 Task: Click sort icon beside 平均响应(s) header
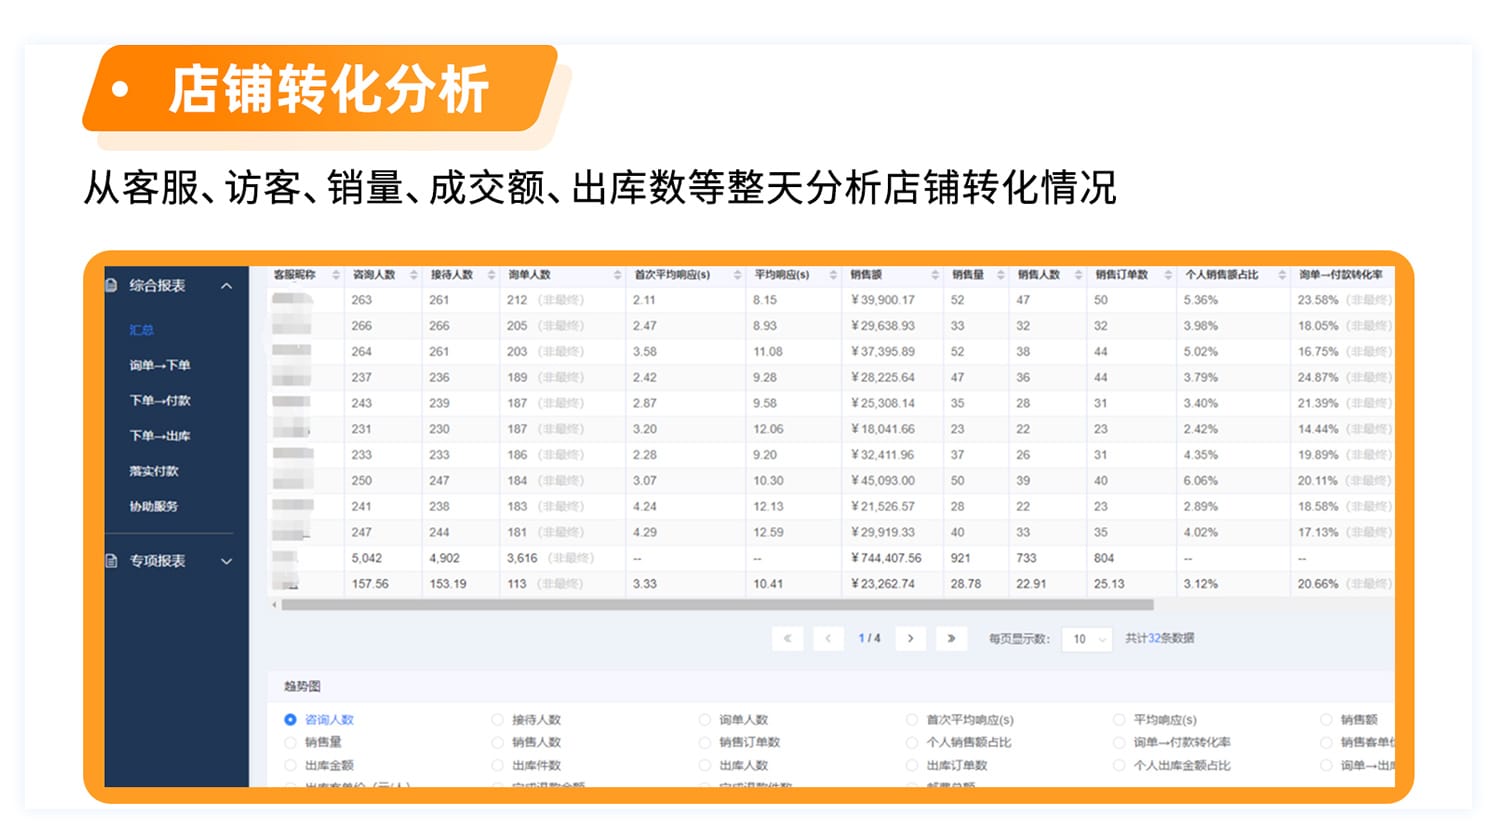coord(833,275)
